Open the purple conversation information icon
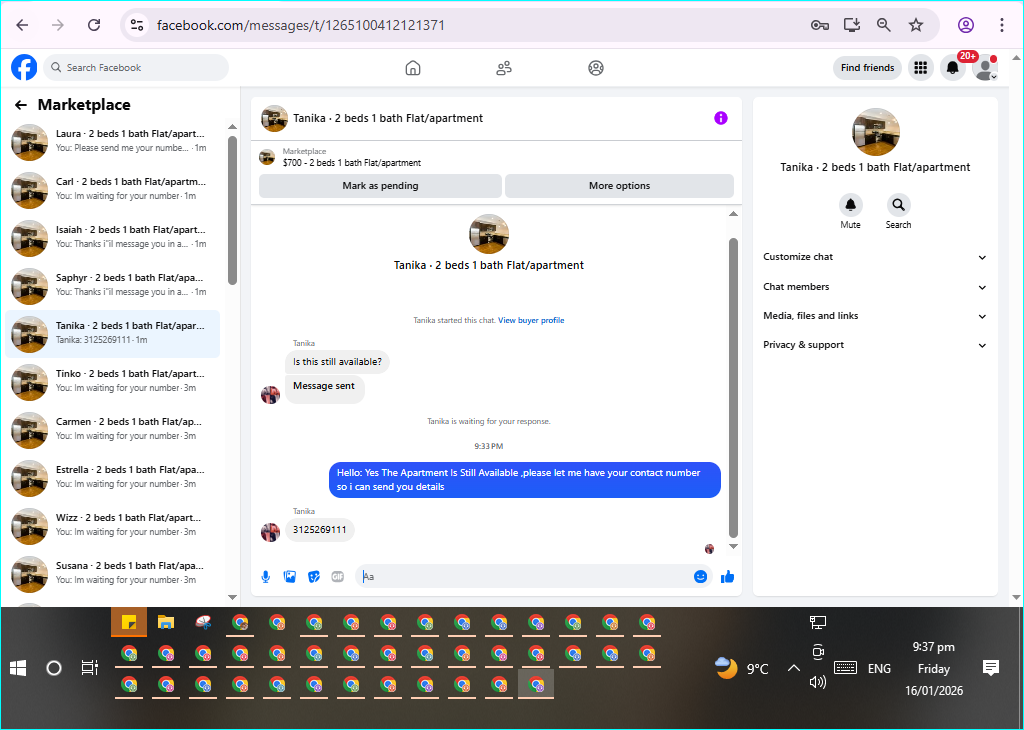The image size is (1024, 730). [x=721, y=118]
